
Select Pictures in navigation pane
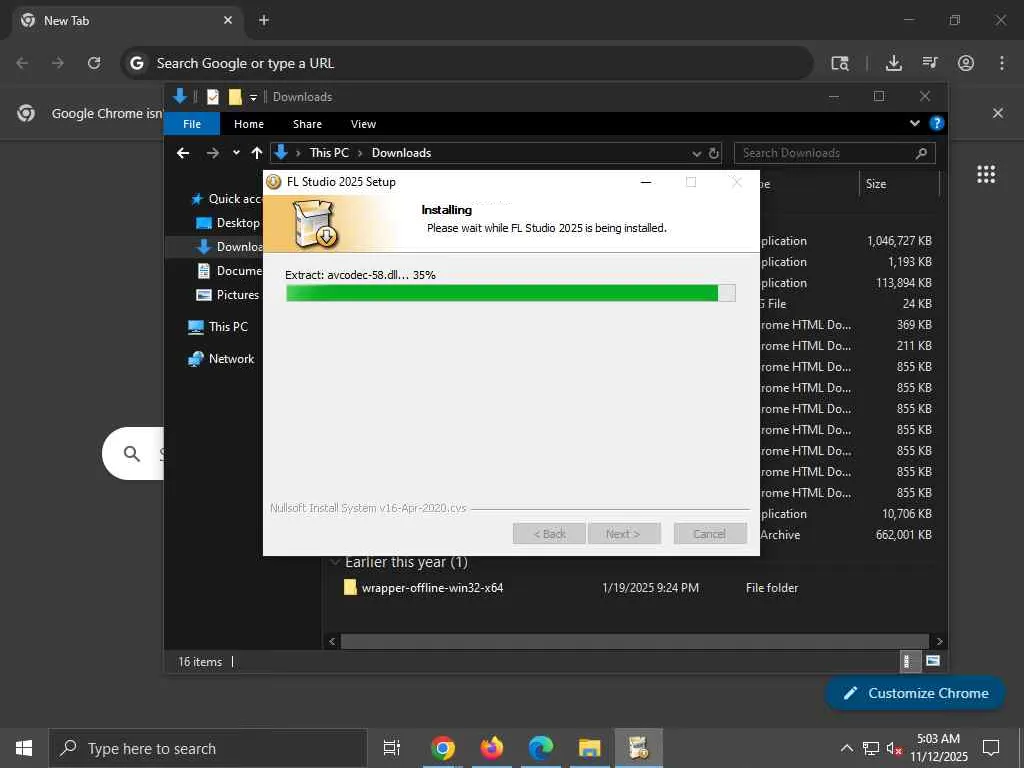(x=228, y=295)
